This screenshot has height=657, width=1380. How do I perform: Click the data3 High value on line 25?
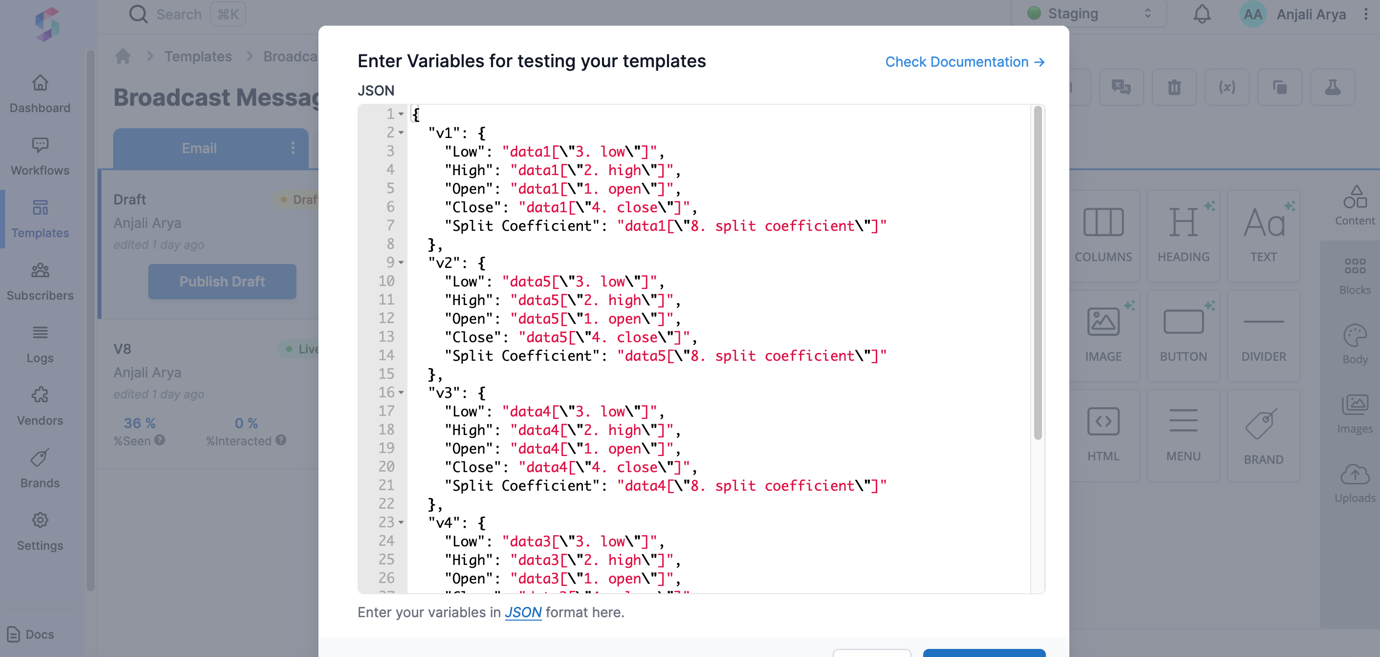(592, 560)
